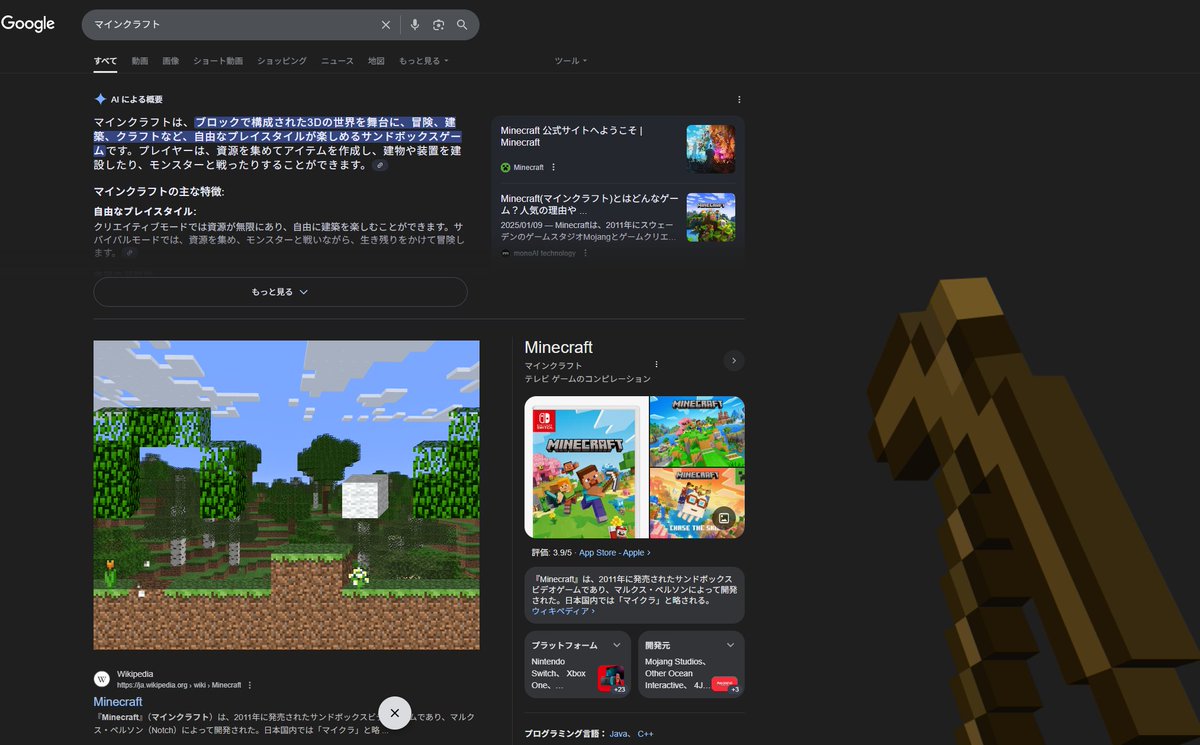Open the knowledge panel three-dot menu

click(x=656, y=364)
